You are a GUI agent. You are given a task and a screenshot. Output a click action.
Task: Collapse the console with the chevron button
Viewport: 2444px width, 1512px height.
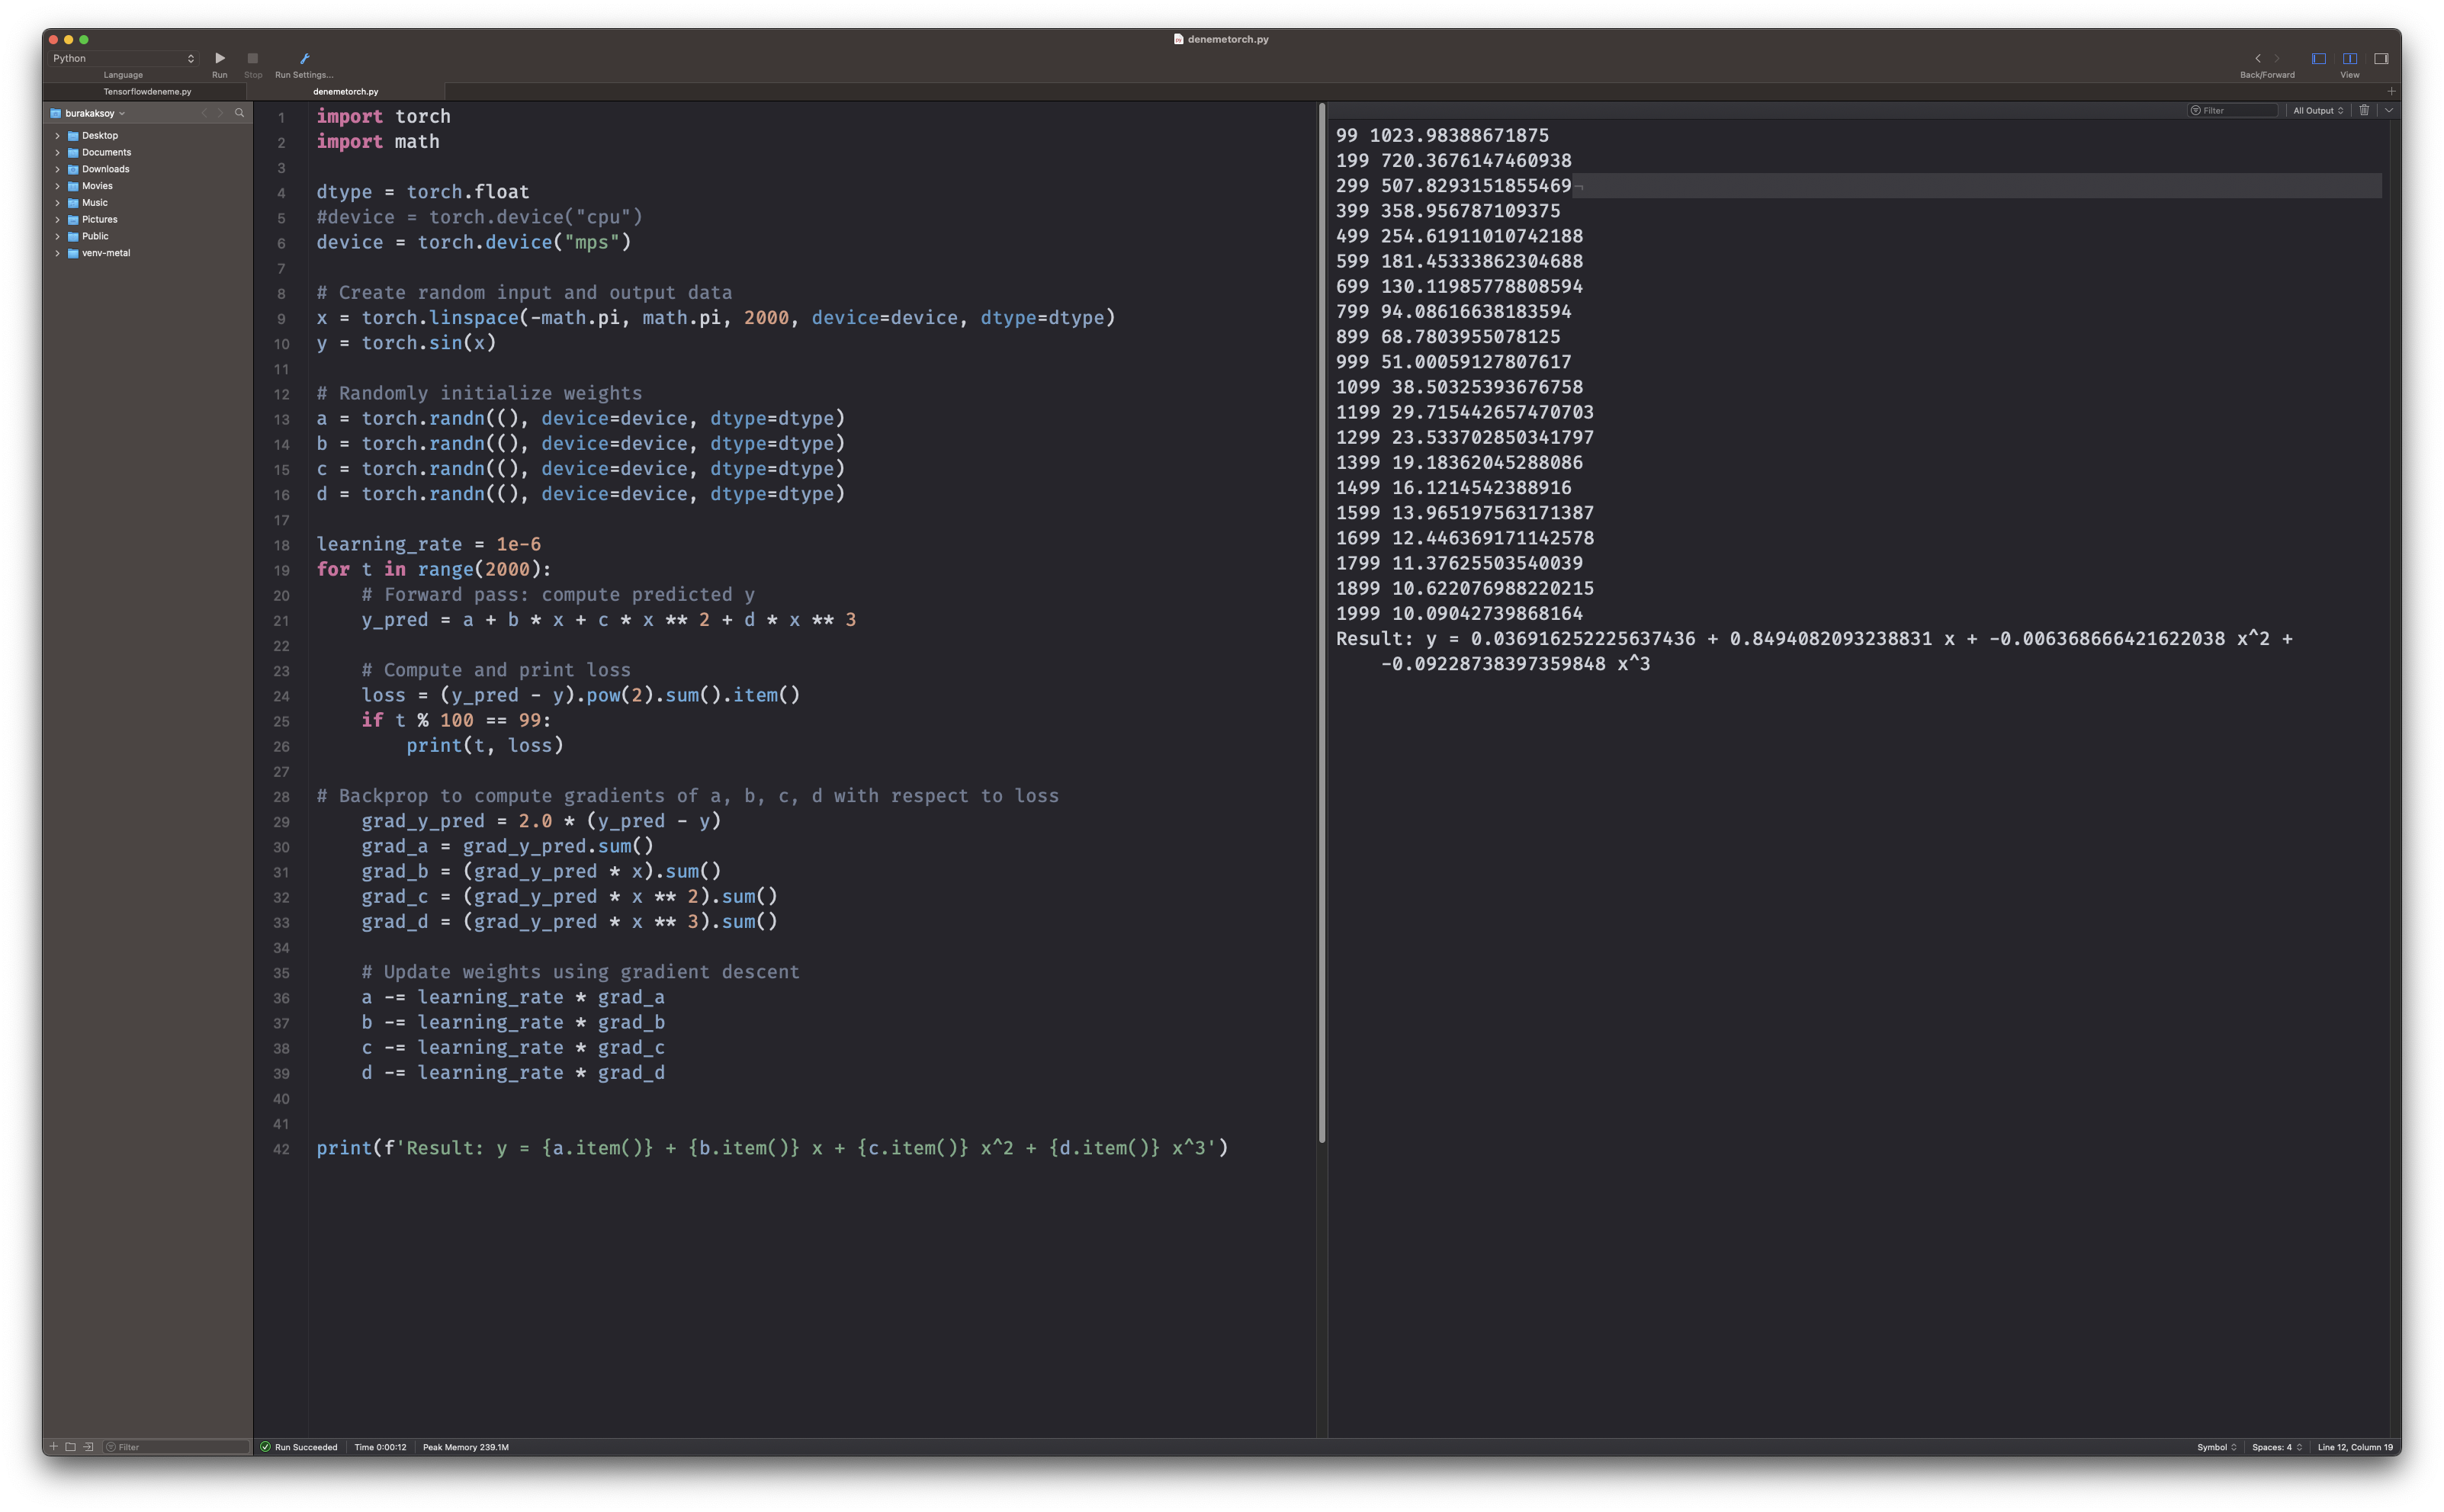click(2389, 111)
